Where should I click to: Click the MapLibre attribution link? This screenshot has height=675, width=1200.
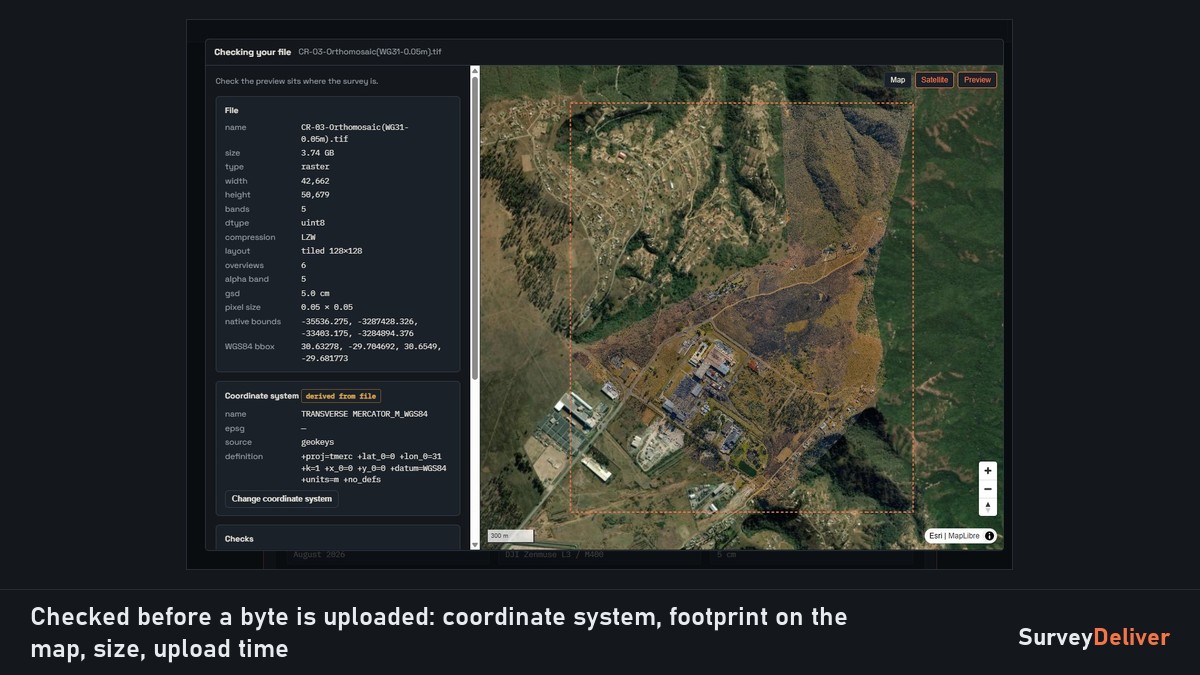963,536
